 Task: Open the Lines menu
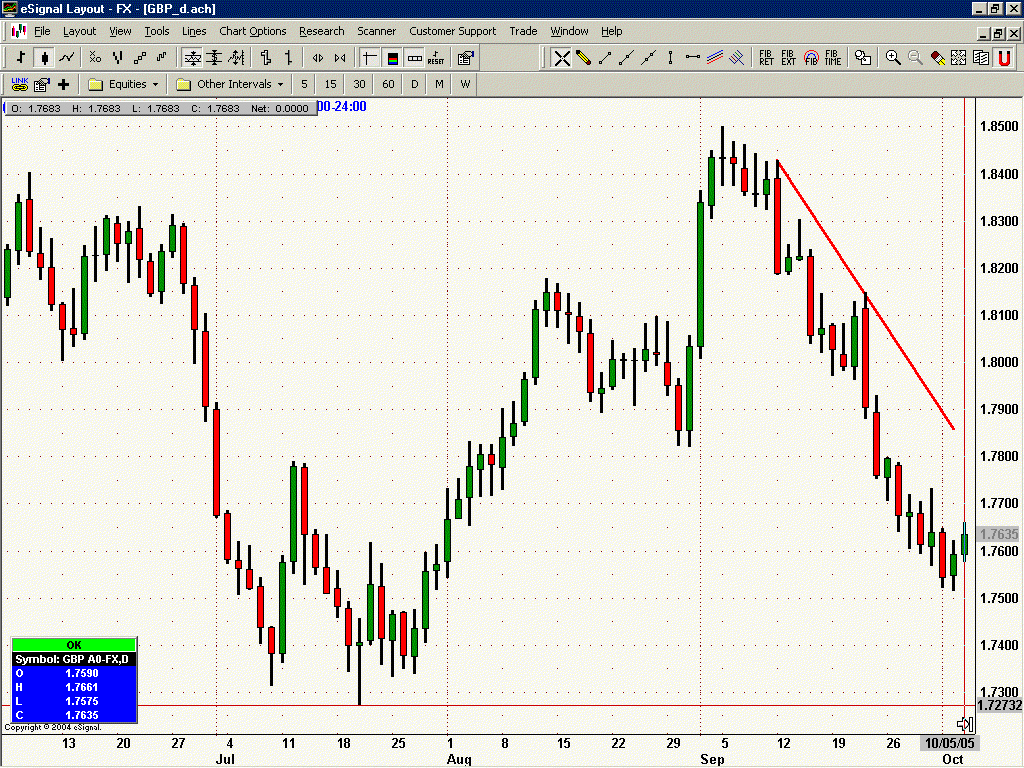[194, 31]
